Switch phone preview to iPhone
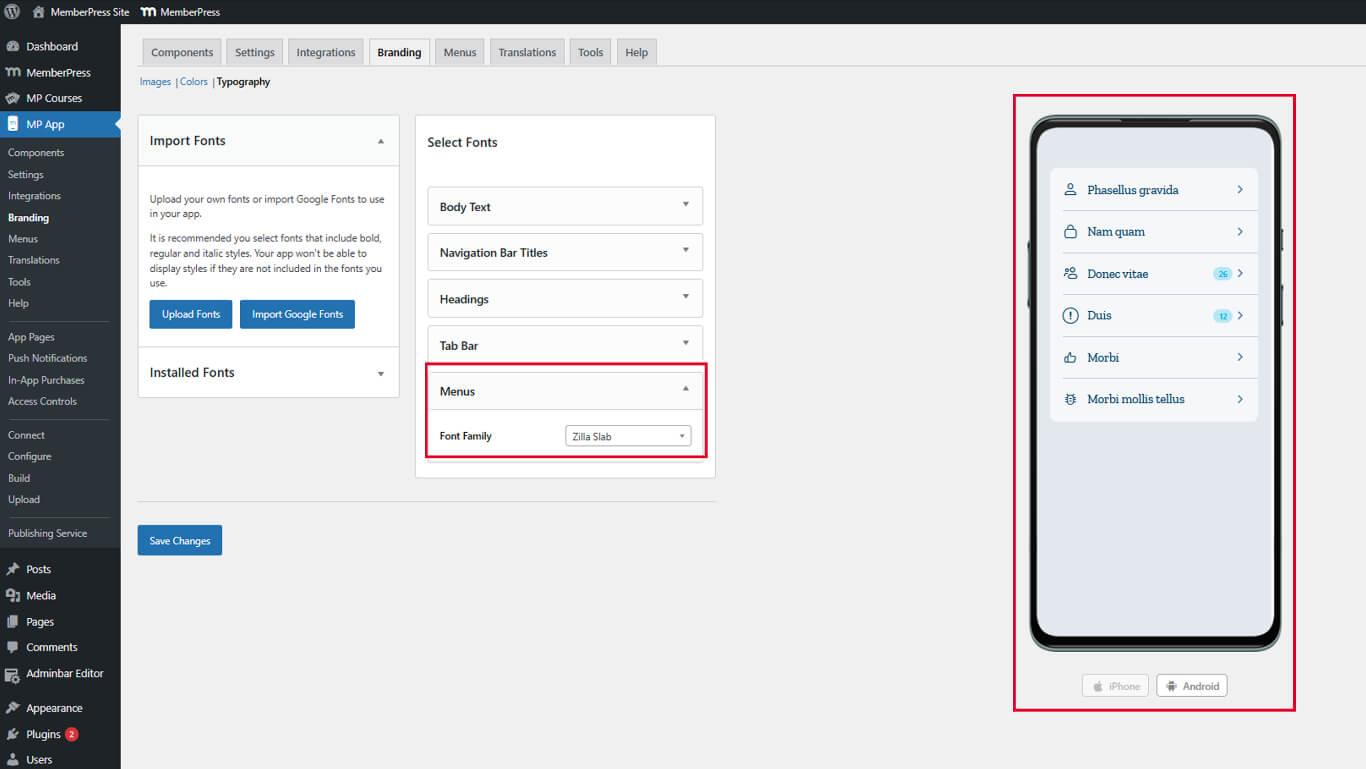The image size is (1366, 769). coord(1115,686)
